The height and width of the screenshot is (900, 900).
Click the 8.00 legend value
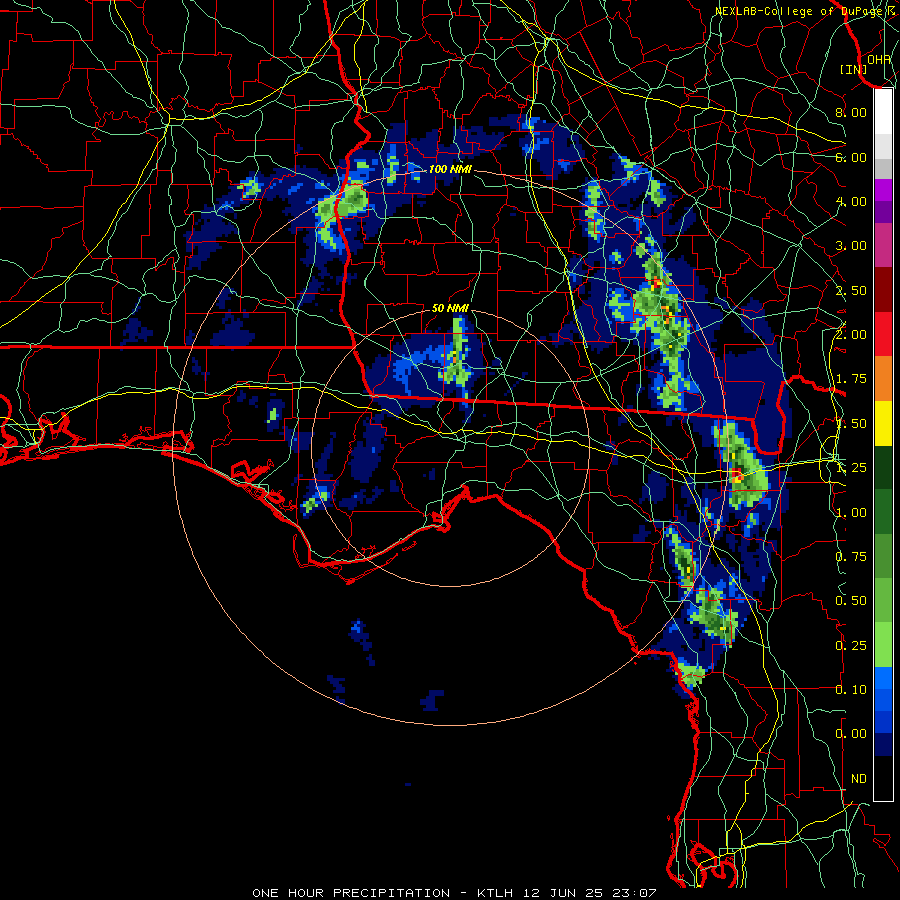coord(851,112)
